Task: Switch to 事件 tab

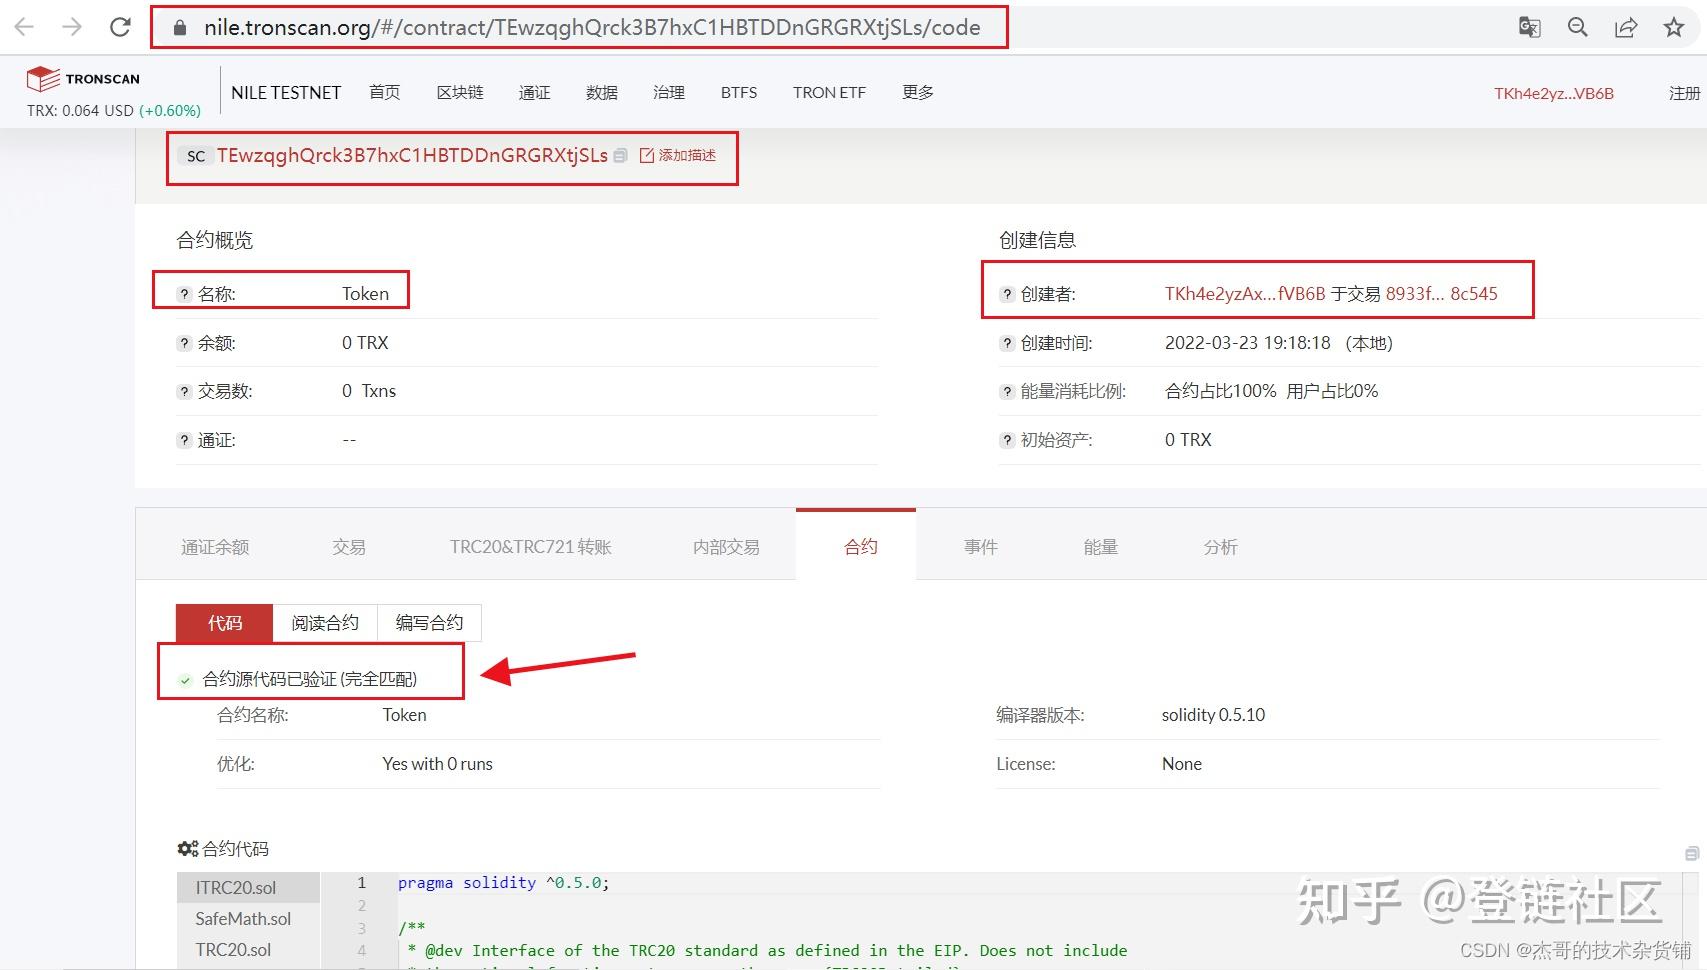Action: click(x=981, y=547)
